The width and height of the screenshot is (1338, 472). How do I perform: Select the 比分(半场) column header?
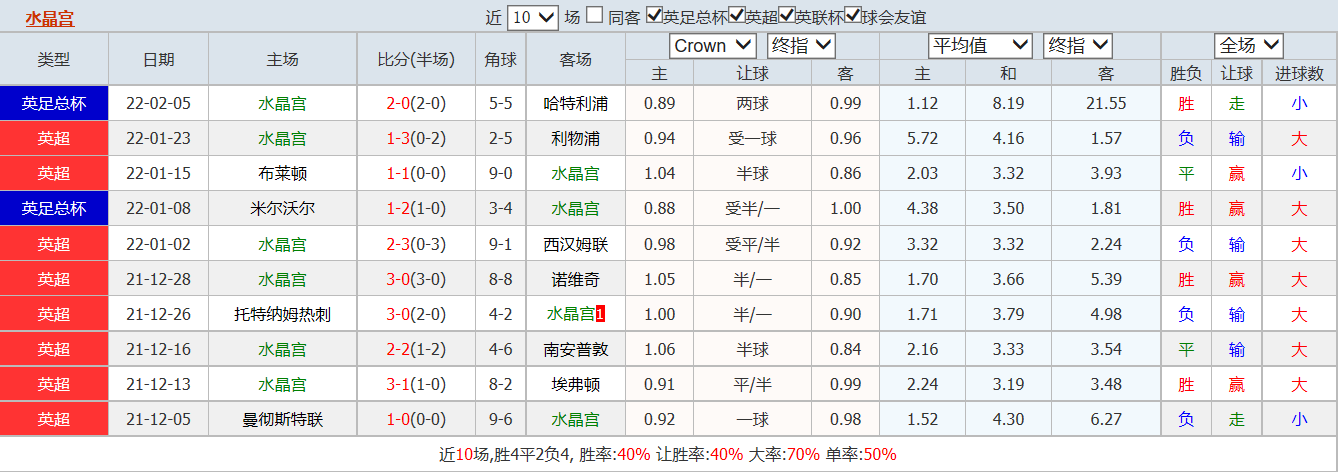tap(416, 59)
